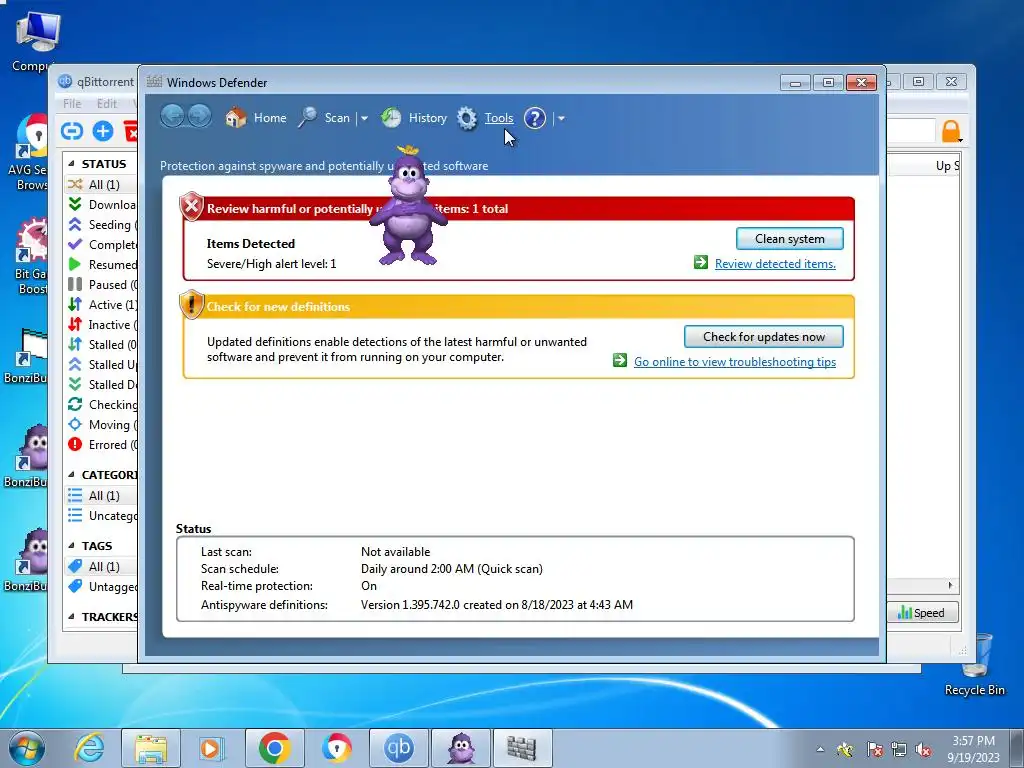Select the Untagged tag filter
The height and width of the screenshot is (768, 1024).
pyautogui.click(x=101, y=587)
